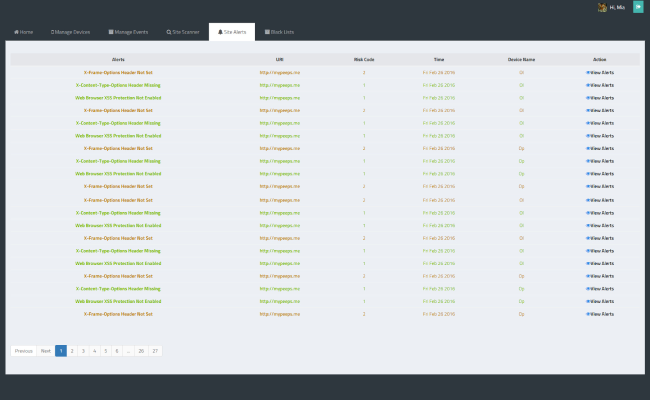The height and width of the screenshot is (400, 651).
Task: Click View Alerts eye icon in first row
Action: [588, 73]
